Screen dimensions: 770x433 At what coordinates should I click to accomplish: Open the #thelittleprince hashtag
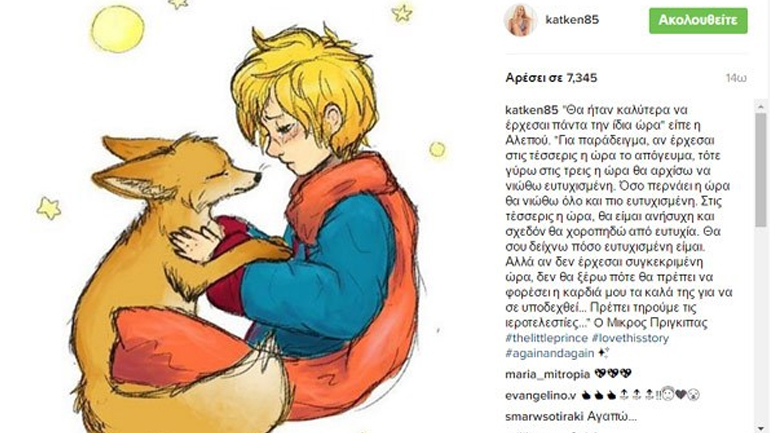coord(547,338)
